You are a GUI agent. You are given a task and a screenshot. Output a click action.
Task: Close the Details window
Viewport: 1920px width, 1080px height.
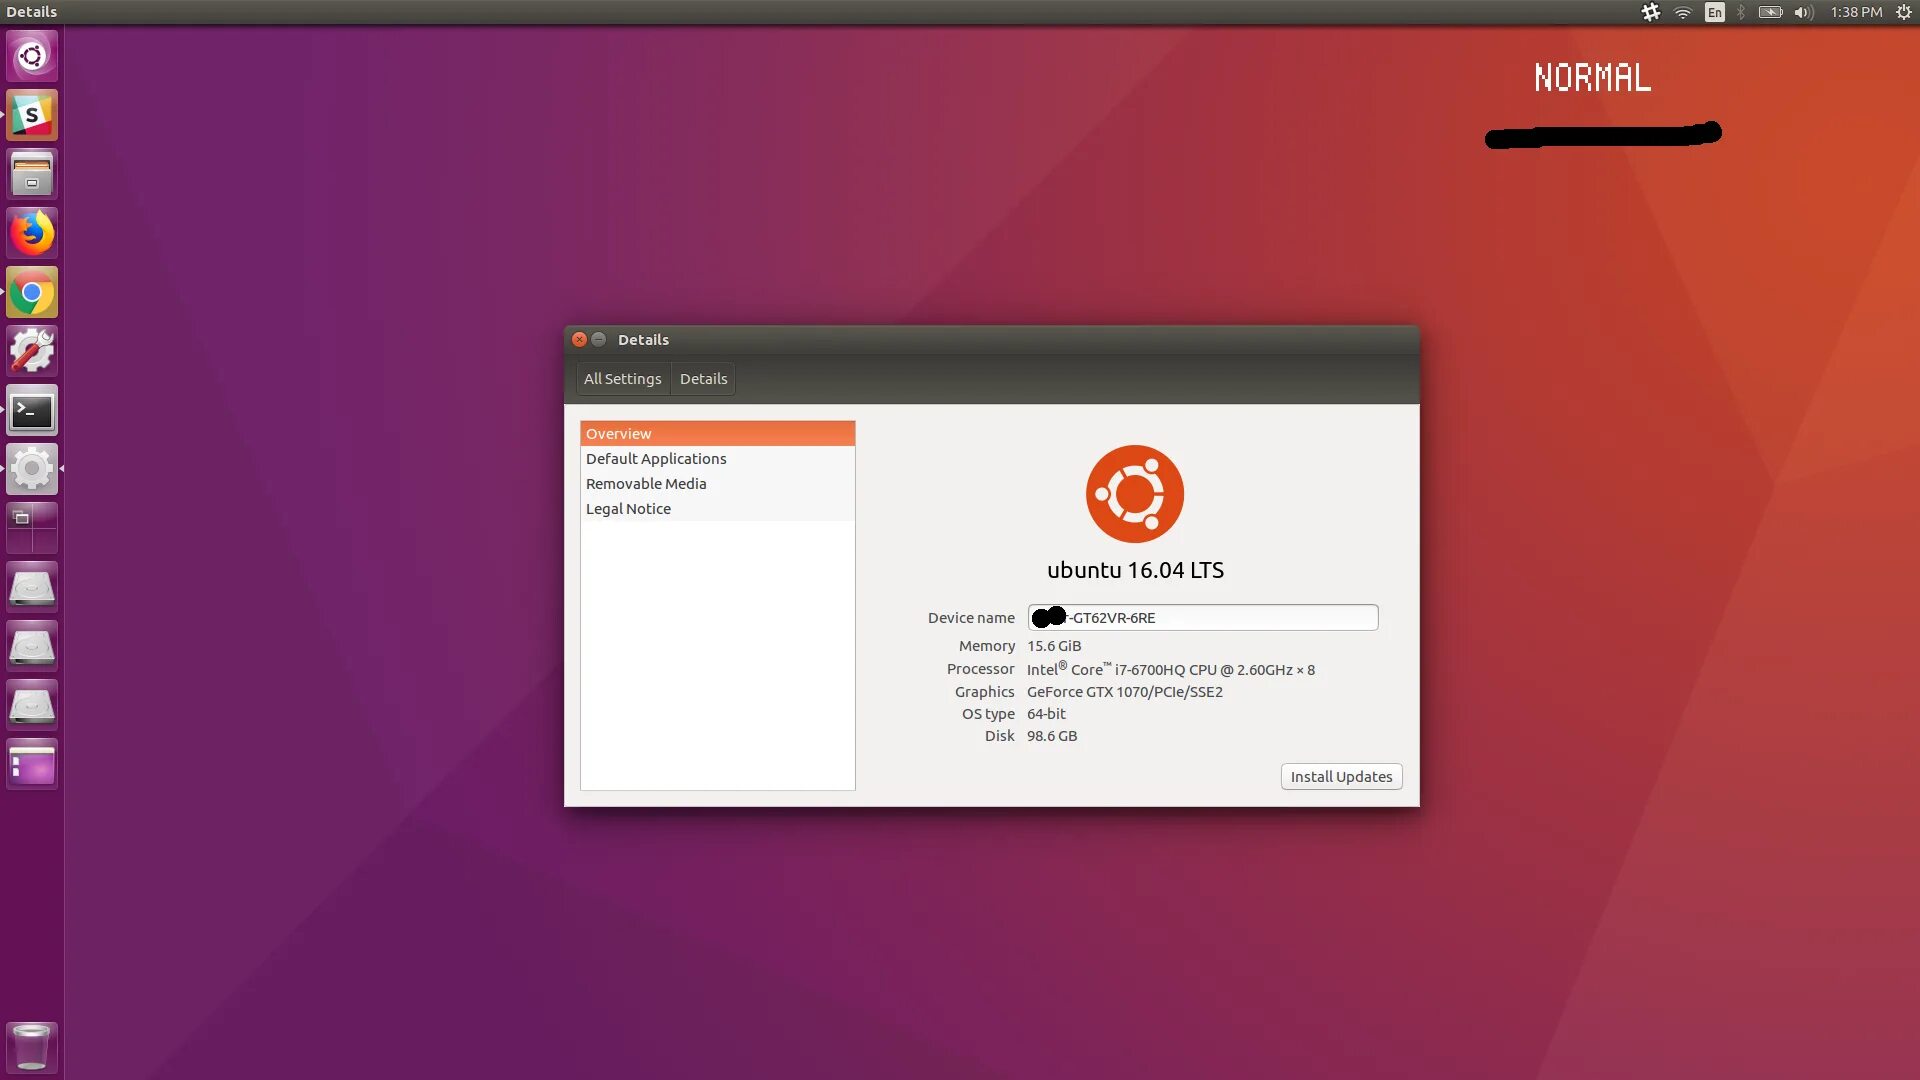(579, 339)
